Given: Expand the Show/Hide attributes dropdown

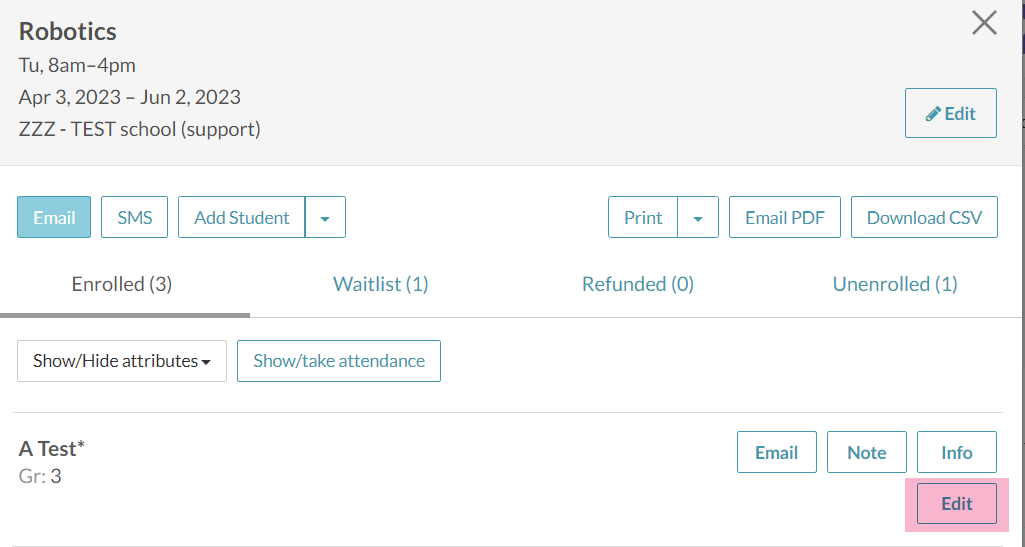Looking at the screenshot, I should [122, 361].
